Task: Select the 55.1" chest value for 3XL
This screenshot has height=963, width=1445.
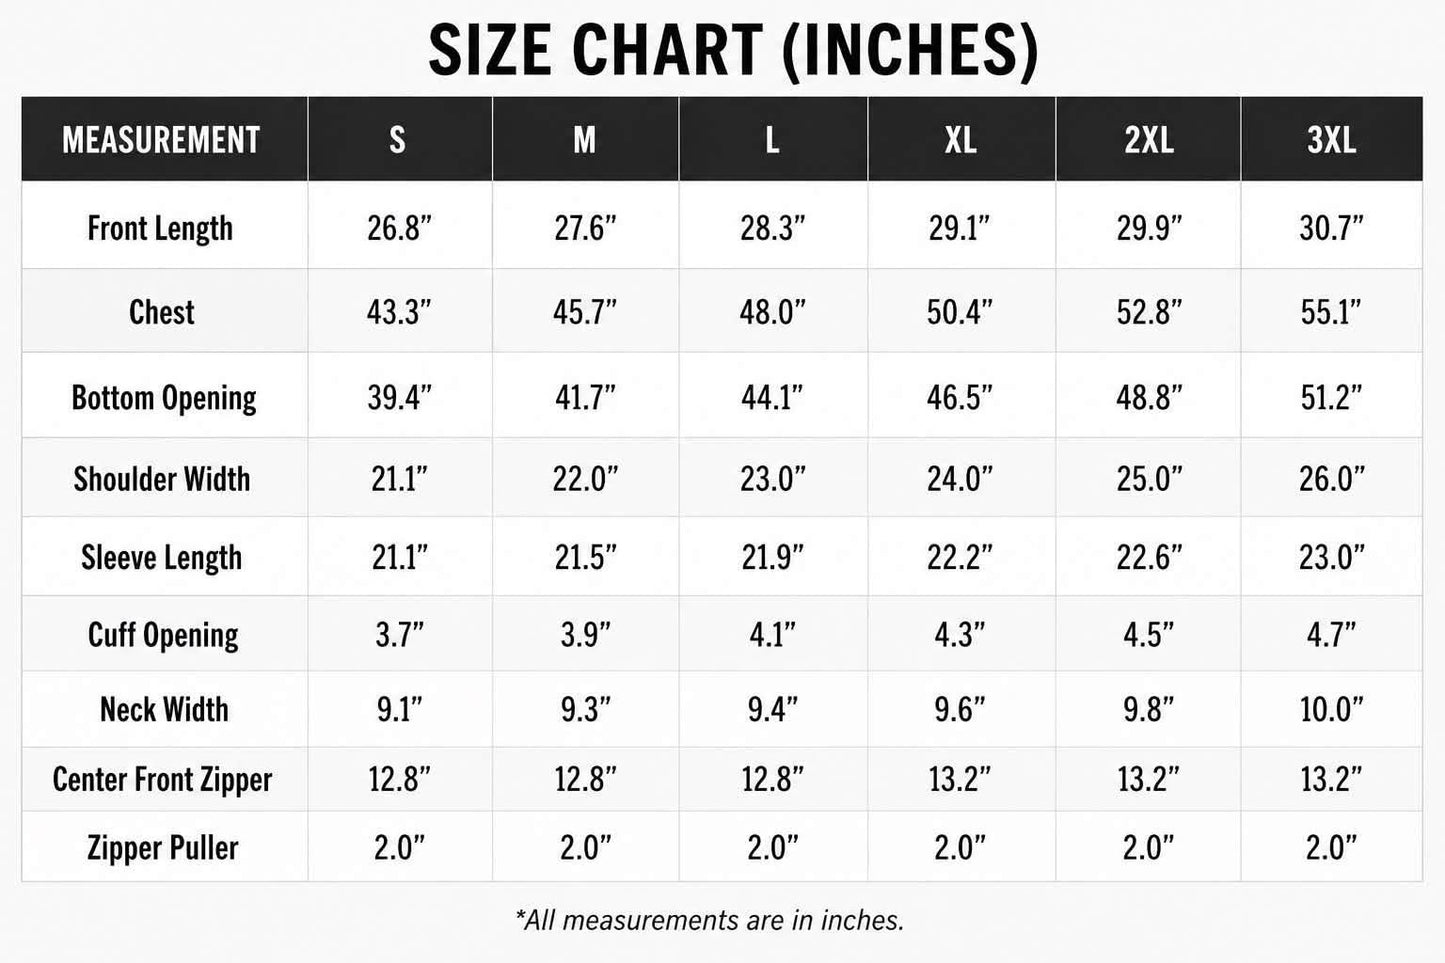Action: [1331, 312]
